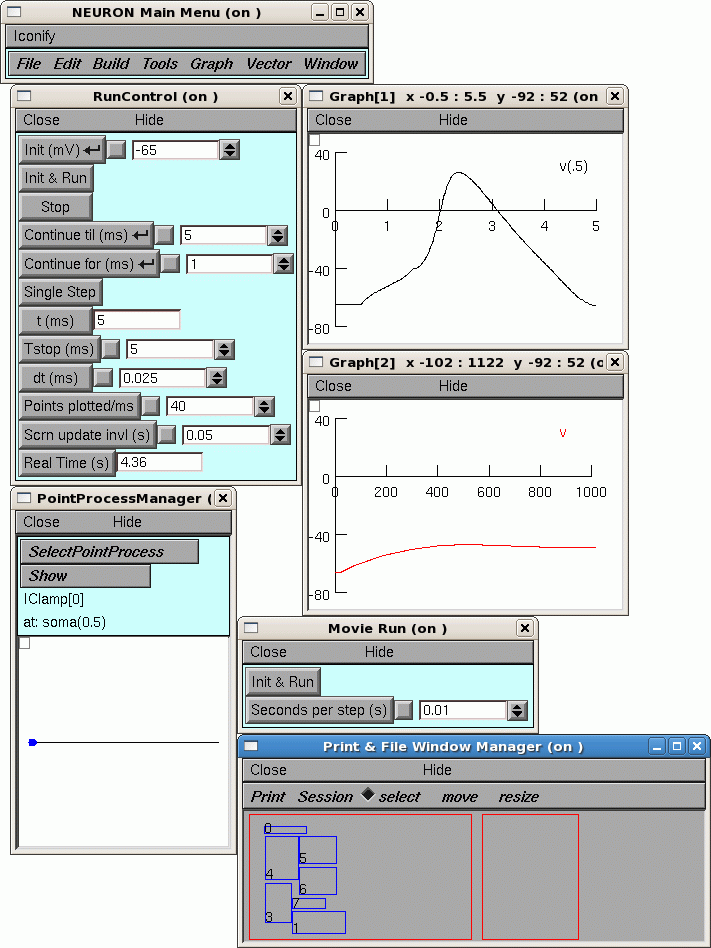The width and height of the screenshot is (711, 948).
Task: Click Real Time (s) button
Action: (x=67, y=463)
